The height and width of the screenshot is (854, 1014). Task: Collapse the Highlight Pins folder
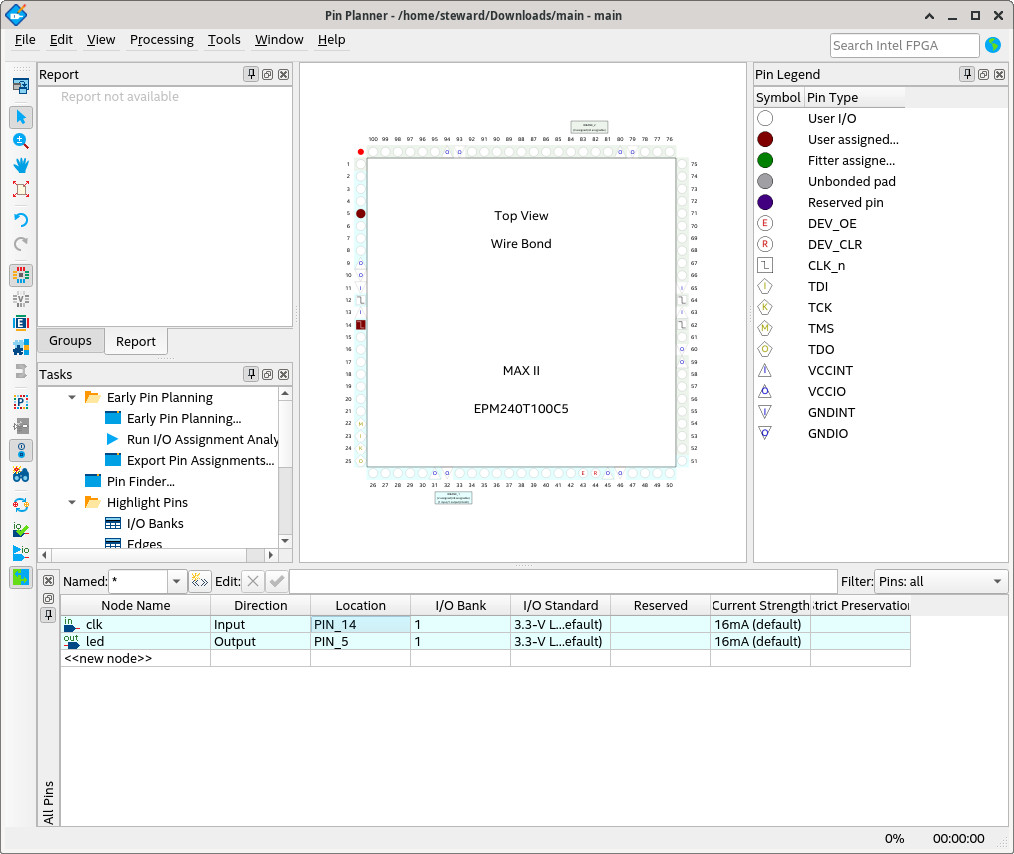click(72, 502)
